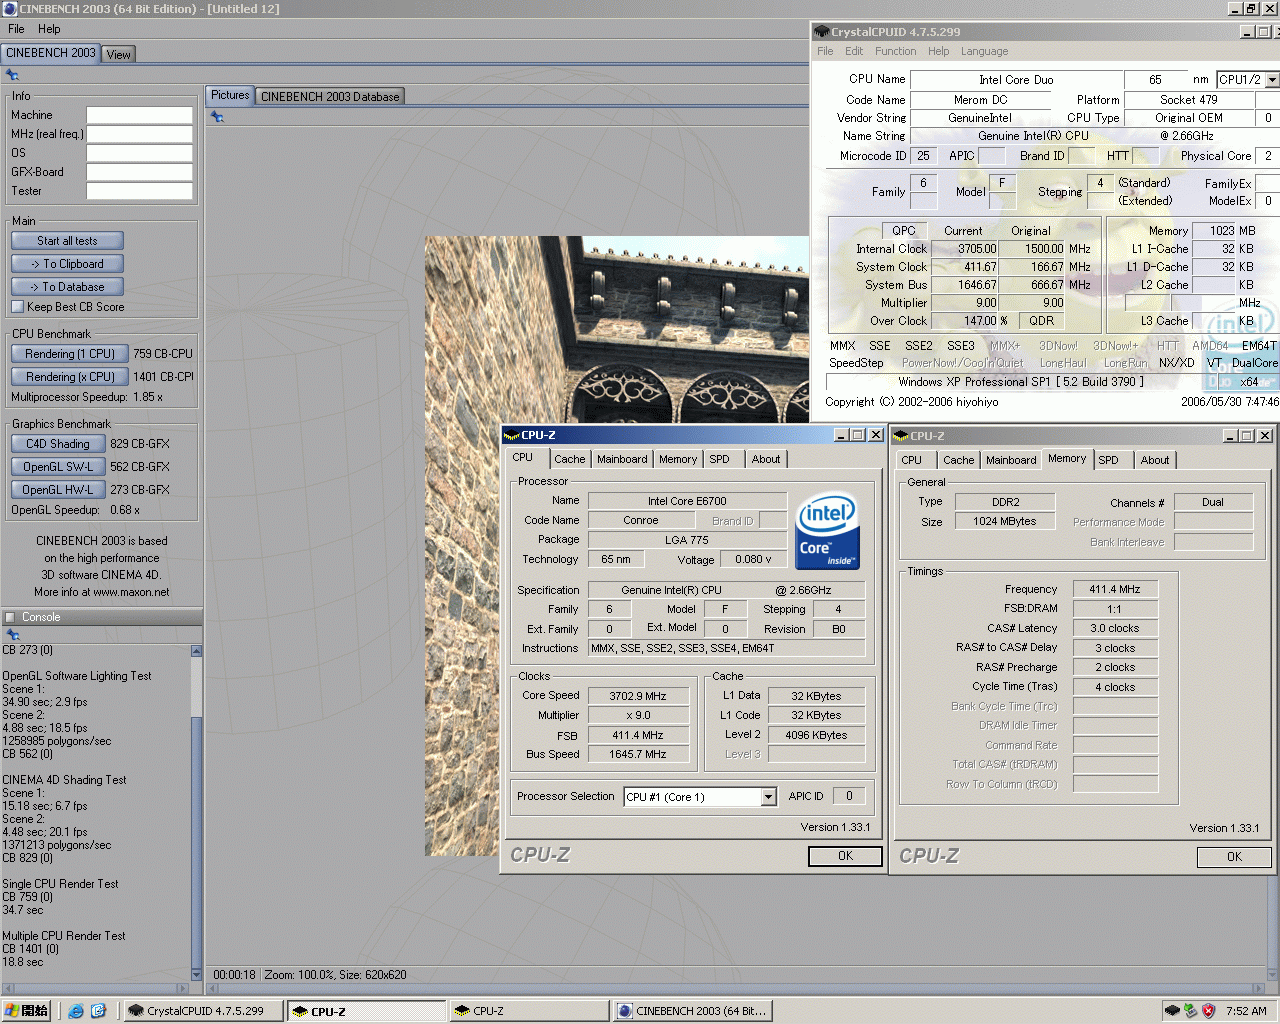
Task: Click OK in the right CPU-Z Memory window
Action: point(1234,857)
